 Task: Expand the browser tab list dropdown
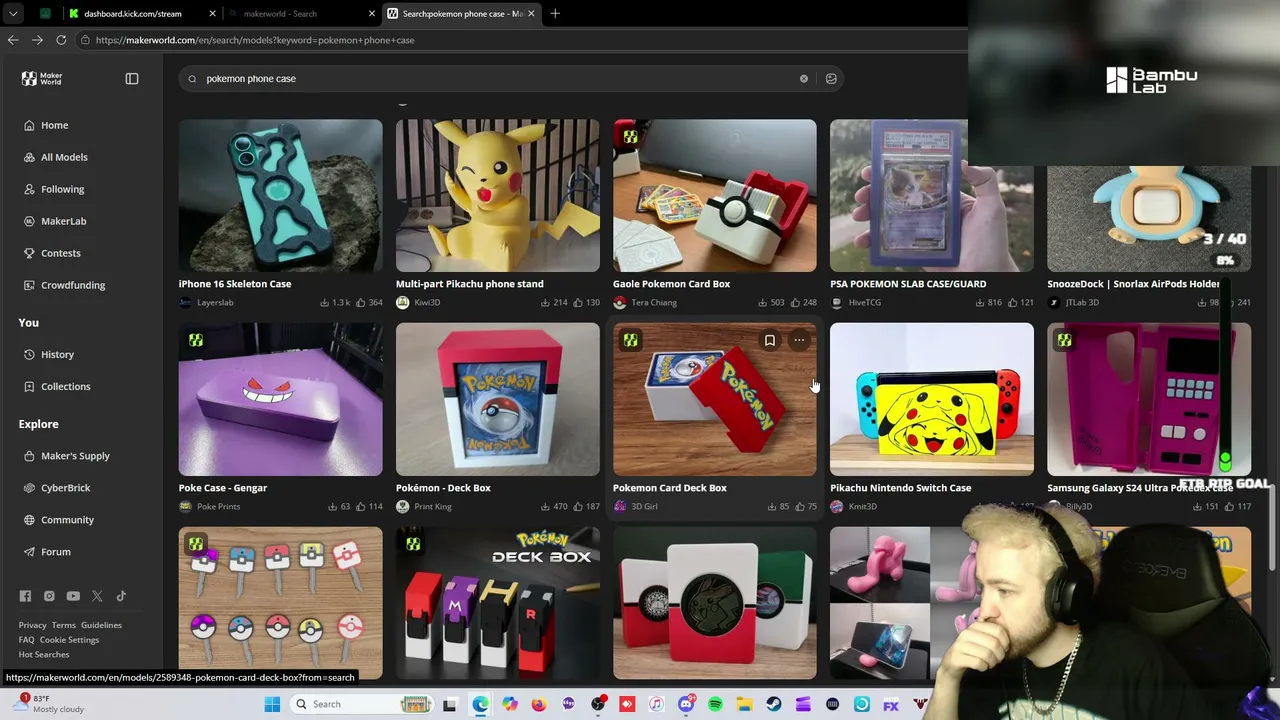(x=13, y=13)
